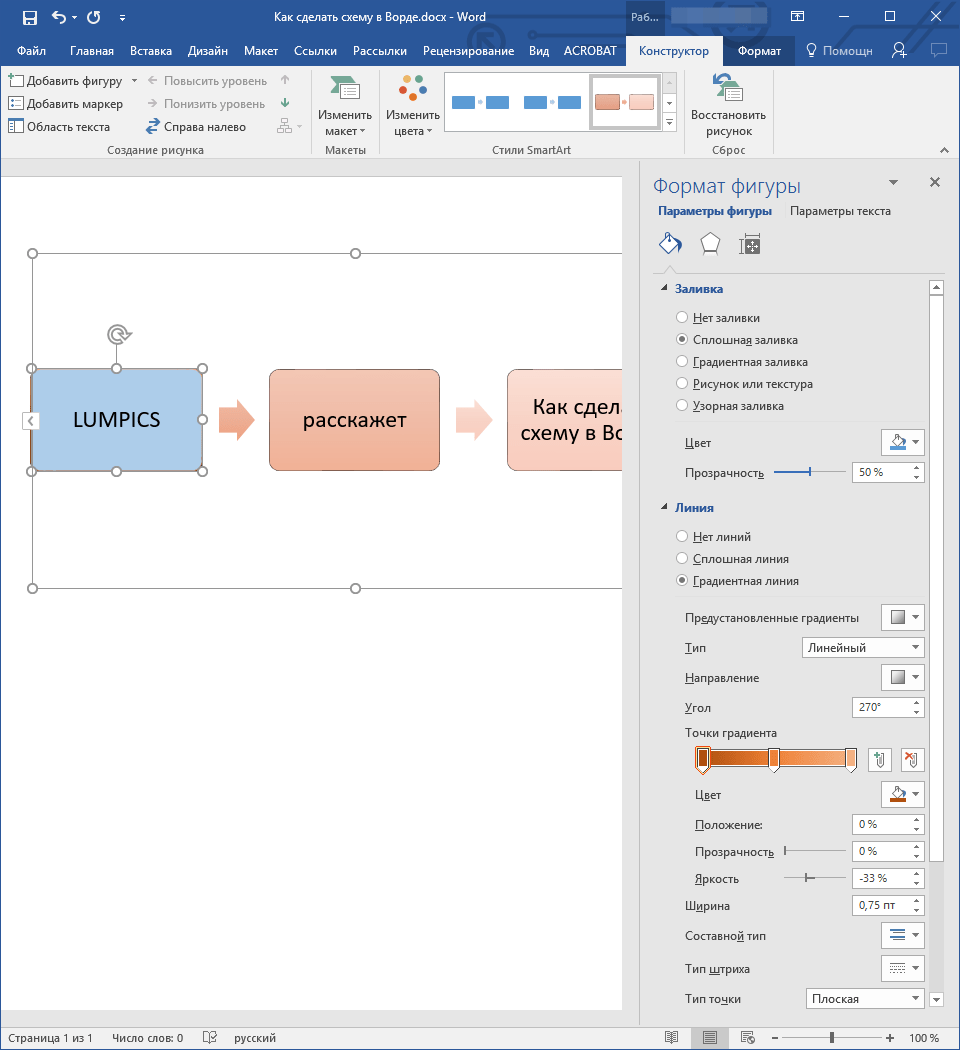Image resolution: width=960 pixels, height=1050 pixels.
Task: Click the Добавить маркер button
Action: tap(66, 104)
